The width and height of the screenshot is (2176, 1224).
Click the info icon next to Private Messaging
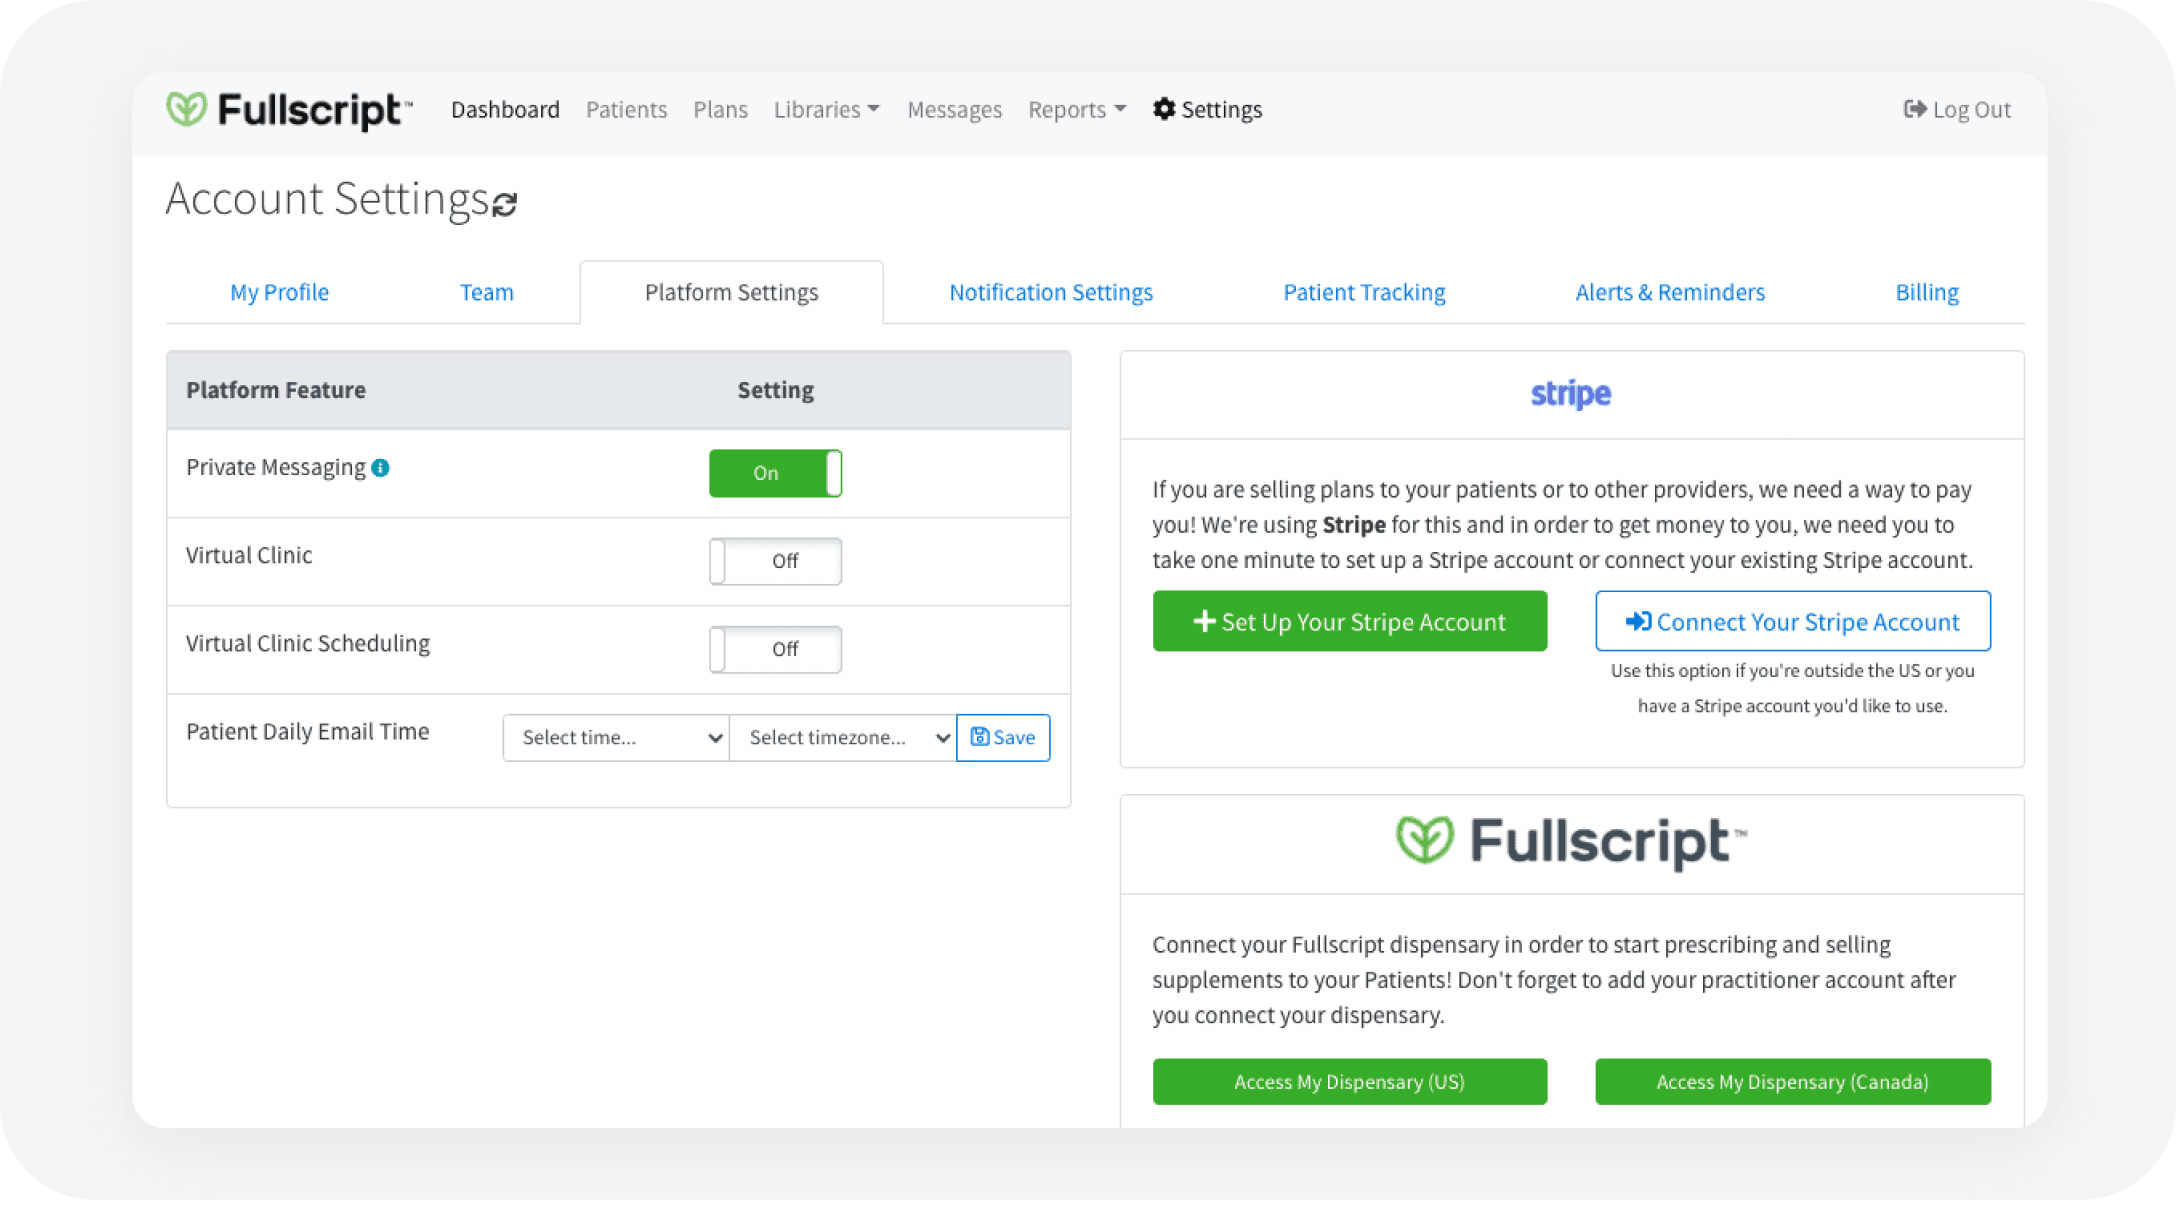(x=381, y=468)
